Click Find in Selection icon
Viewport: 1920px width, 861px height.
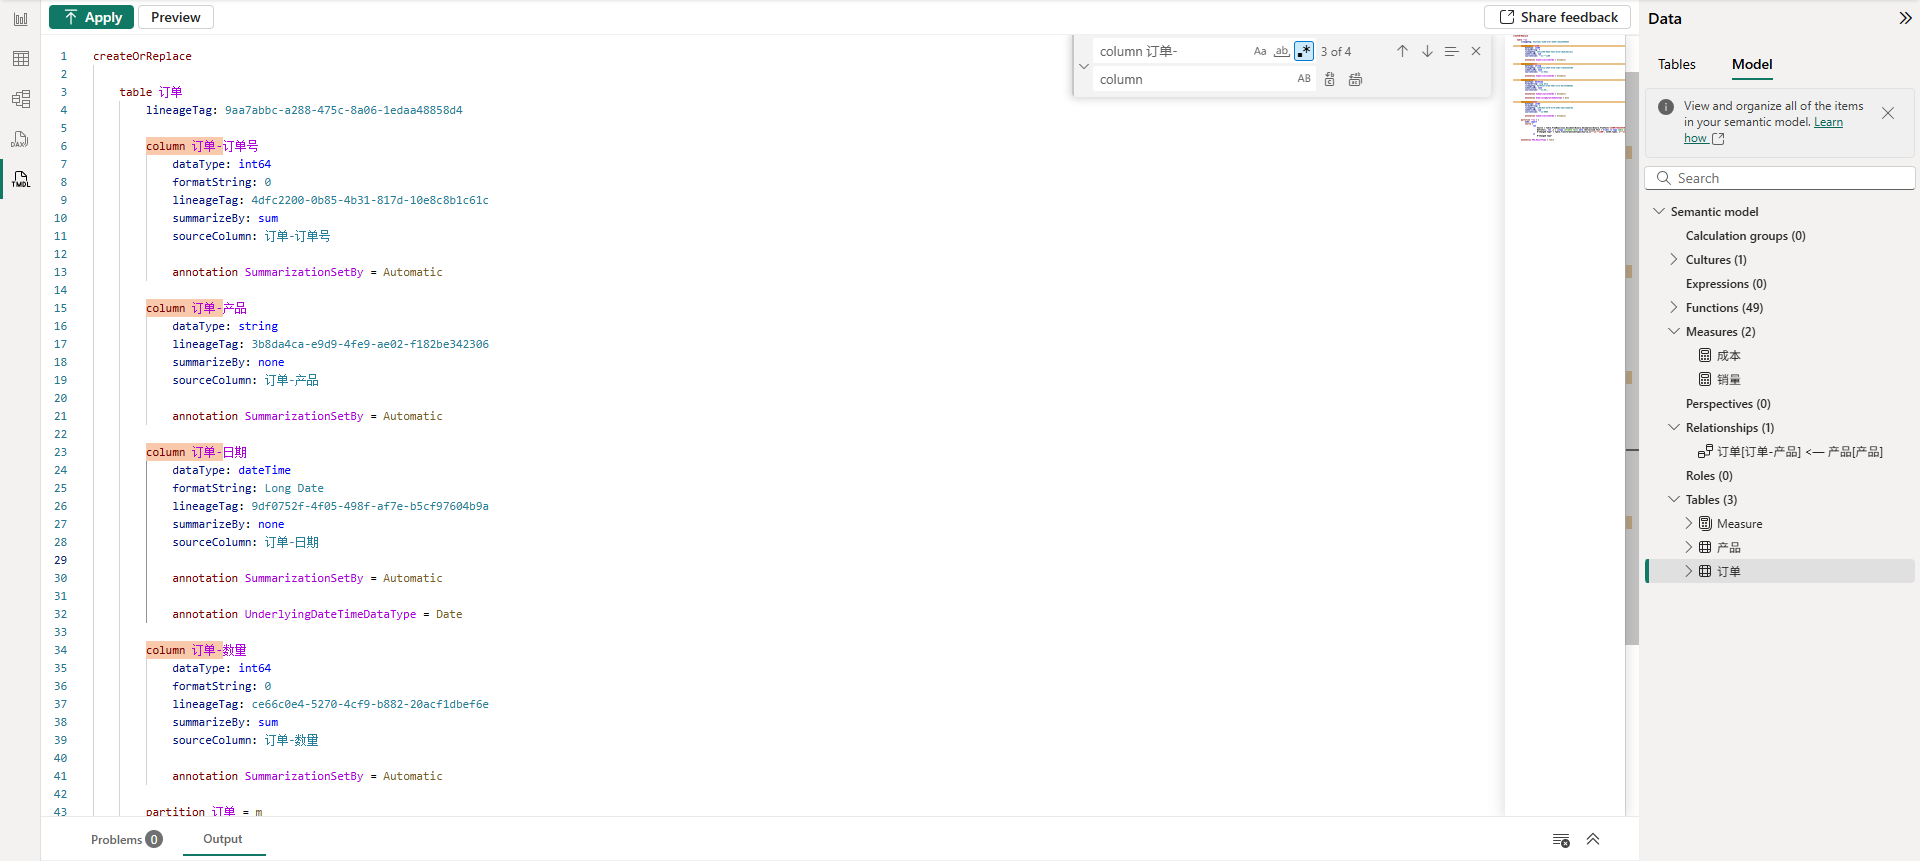click(x=1451, y=51)
